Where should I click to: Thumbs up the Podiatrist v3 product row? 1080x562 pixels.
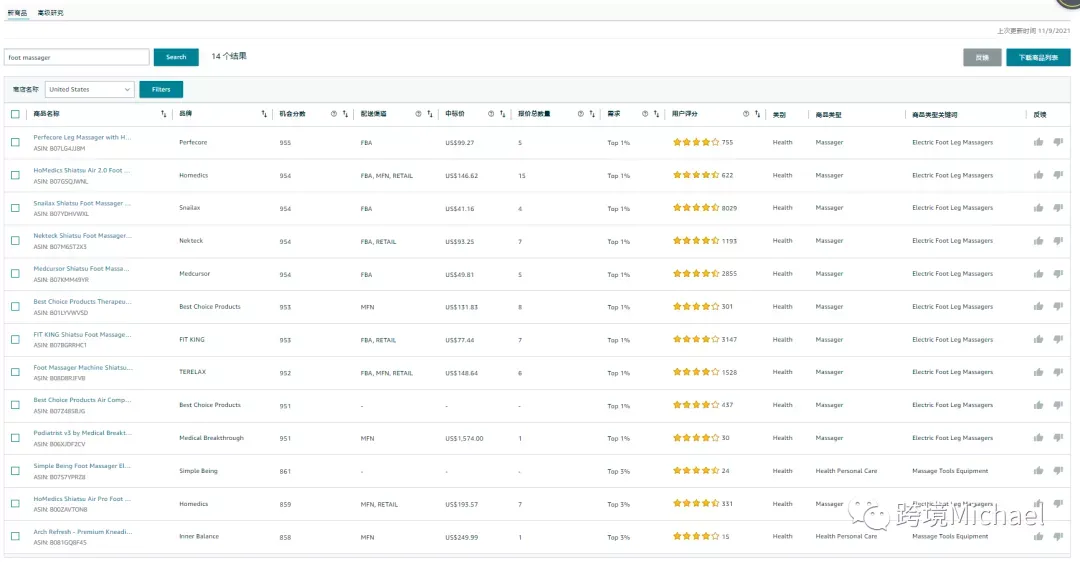1038,437
